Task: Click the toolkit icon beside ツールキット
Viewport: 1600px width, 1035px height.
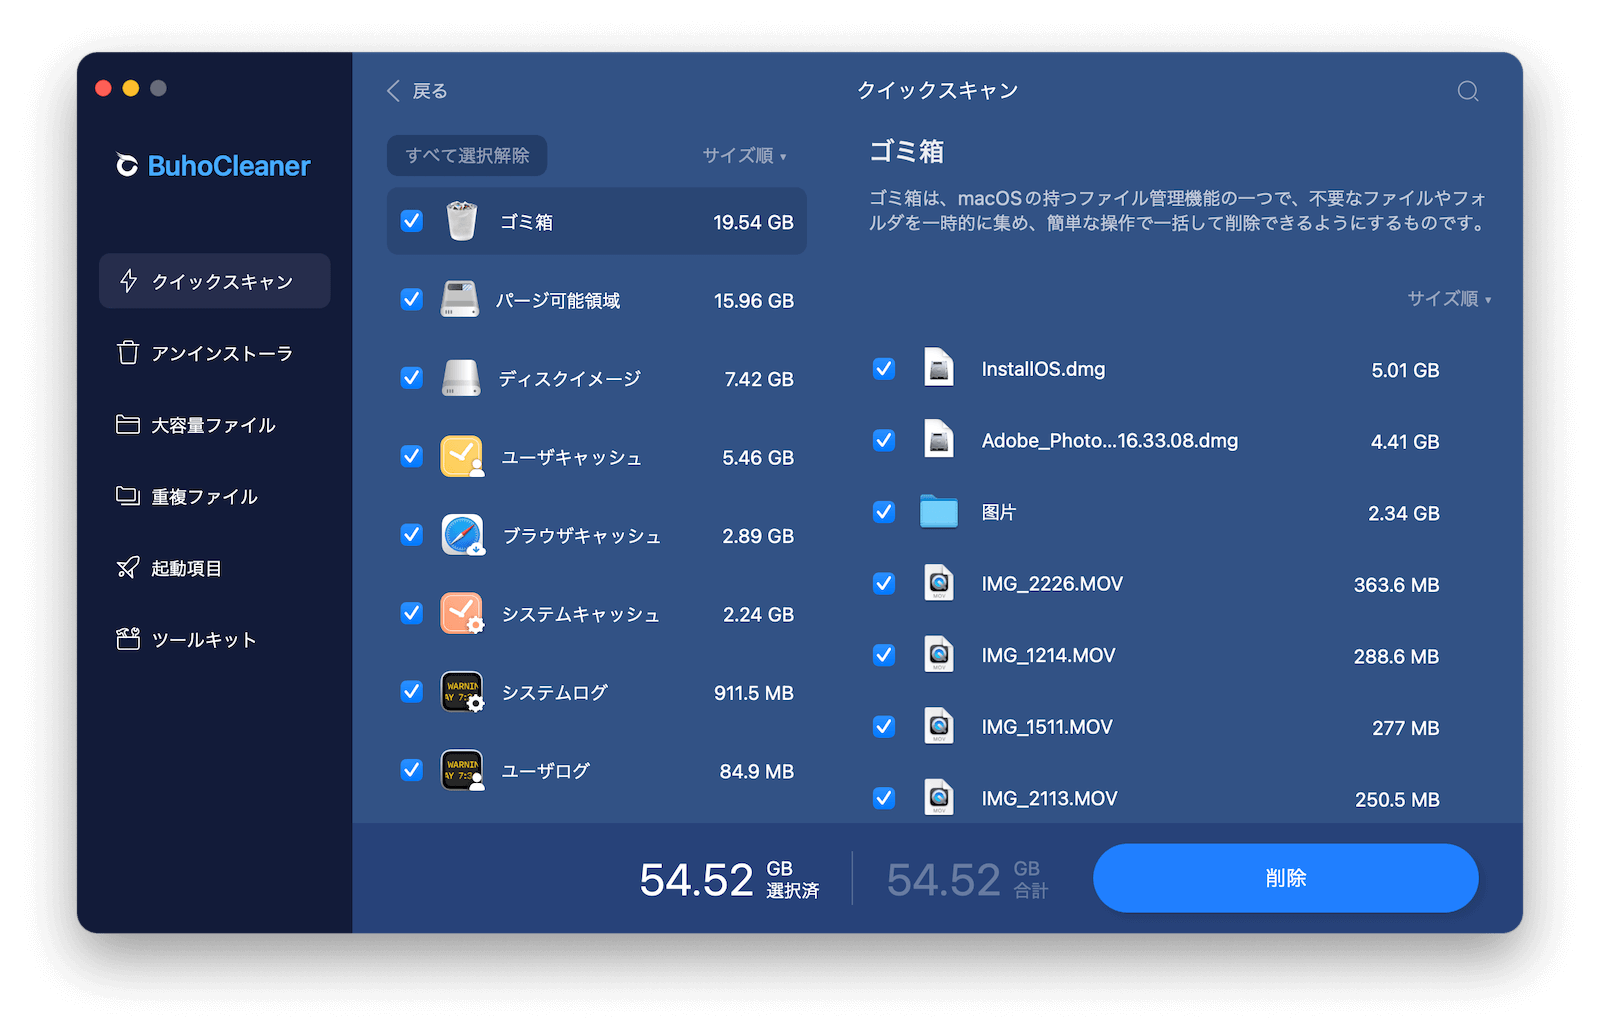Action: click(x=128, y=639)
